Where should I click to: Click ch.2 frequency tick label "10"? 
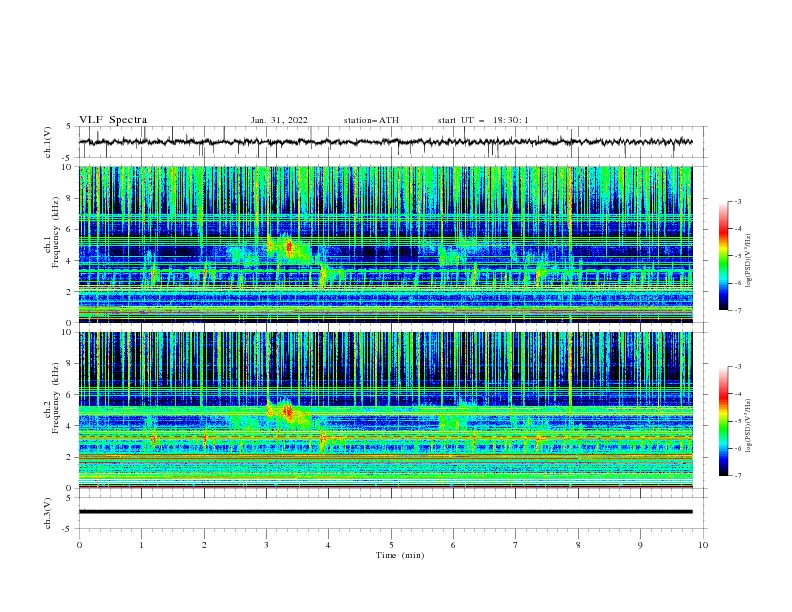(67, 332)
